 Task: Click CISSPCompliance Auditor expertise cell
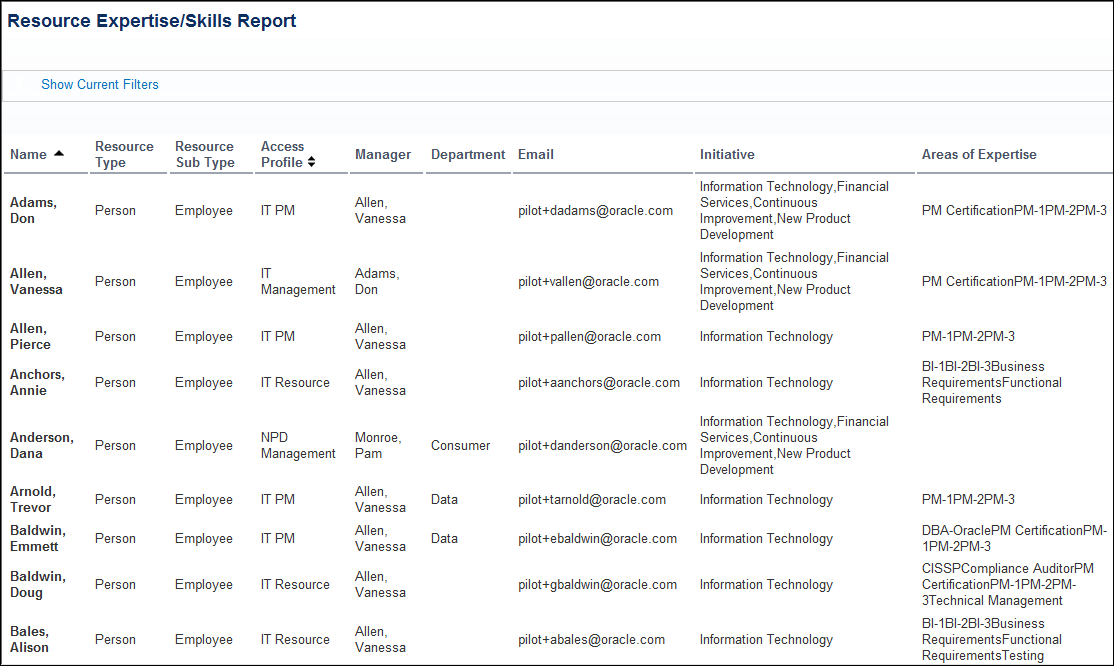(1007, 584)
